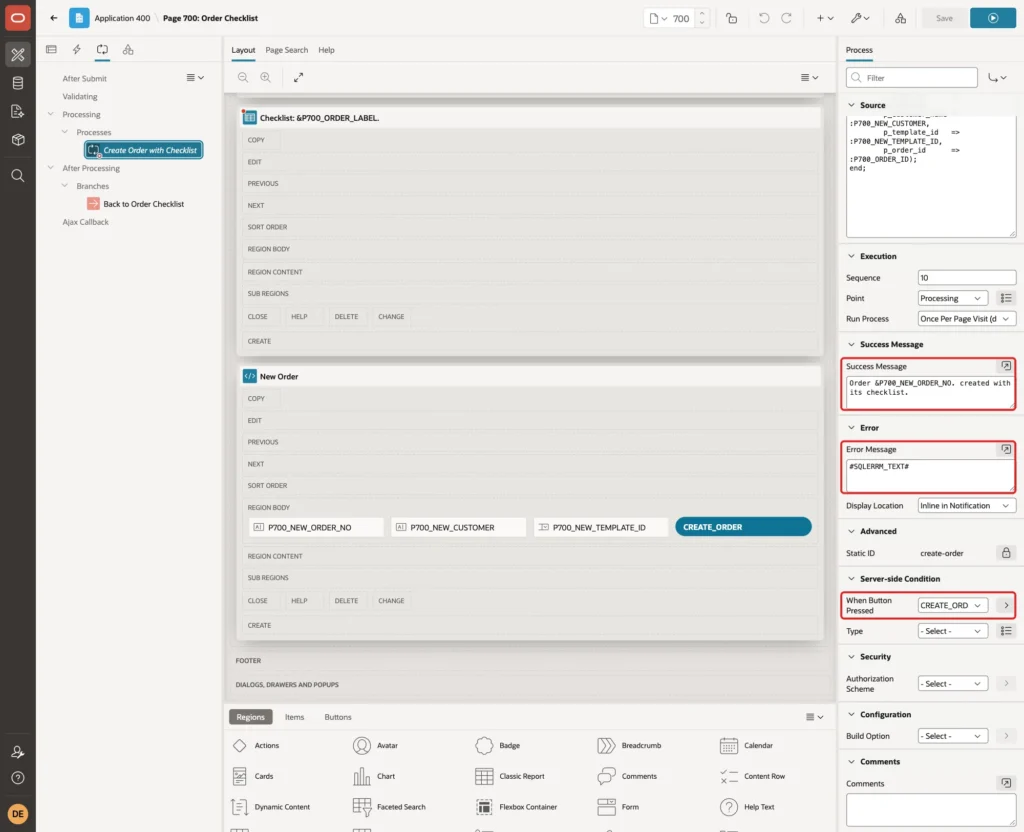Open the Point dropdown set to Processing

tap(952, 298)
